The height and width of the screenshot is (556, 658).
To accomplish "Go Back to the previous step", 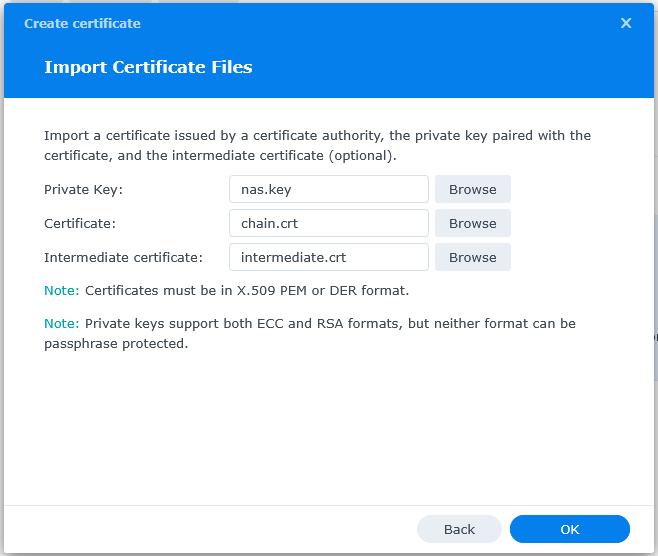I will coord(459,529).
